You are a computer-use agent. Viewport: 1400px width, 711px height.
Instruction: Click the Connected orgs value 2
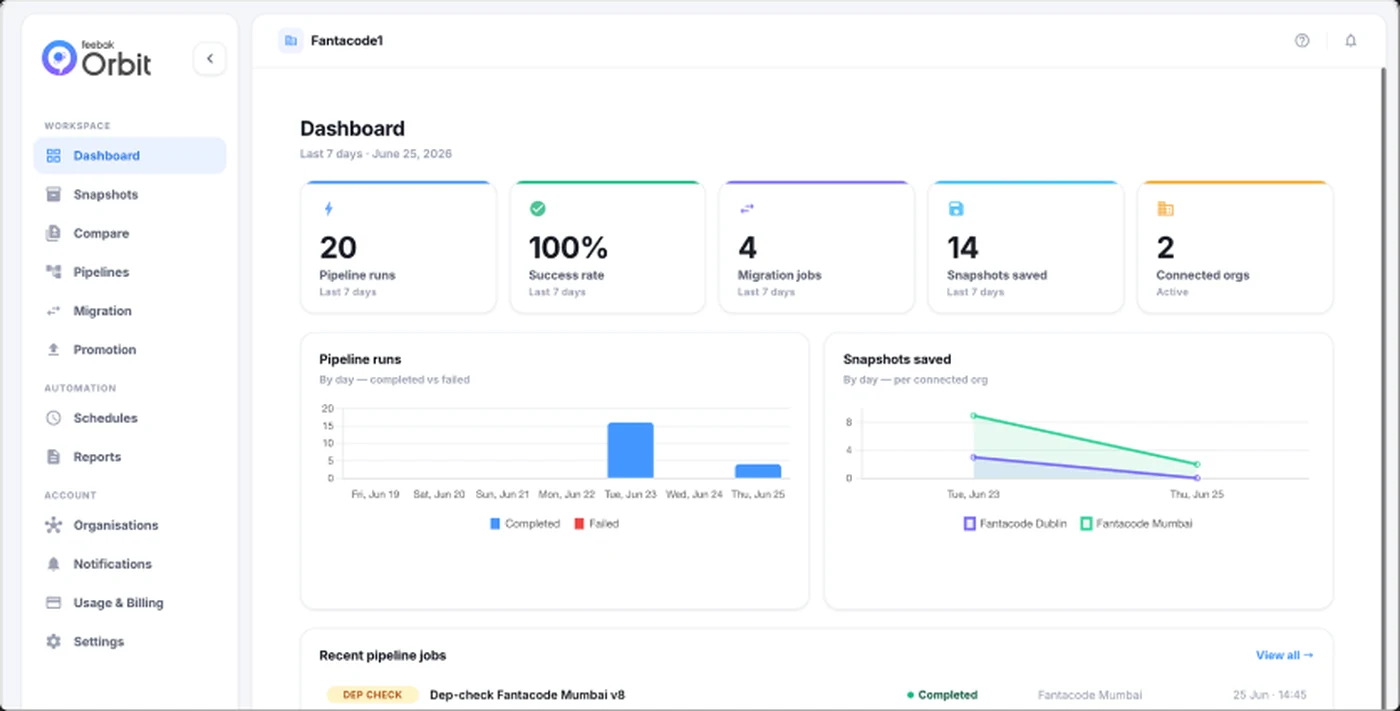click(1165, 247)
